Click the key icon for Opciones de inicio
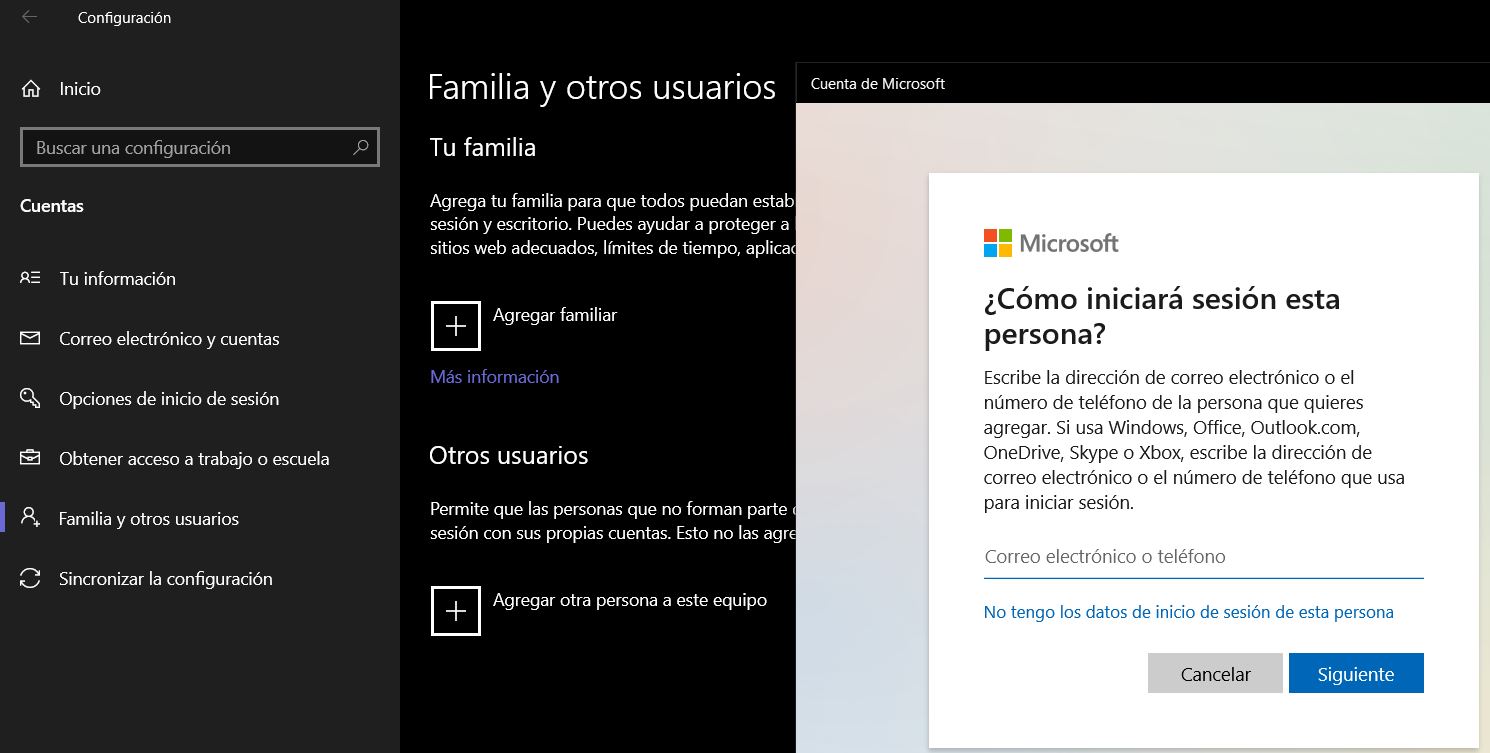The width and height of the screenshot is (1490, 753). [31, 399]
